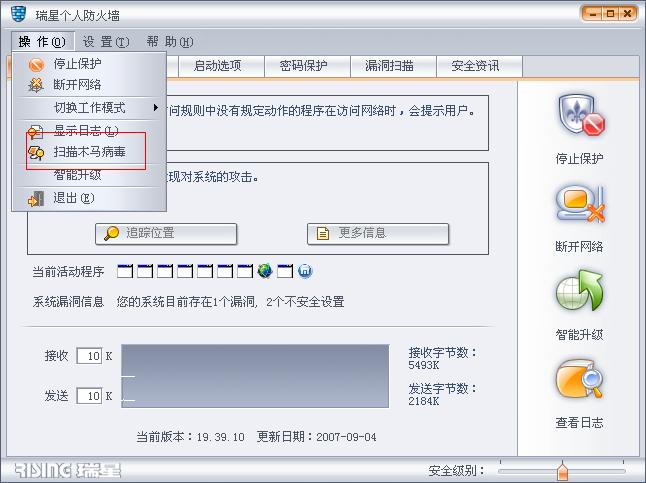Switch to the 密码保护 tab

click(x=307, y=66)
